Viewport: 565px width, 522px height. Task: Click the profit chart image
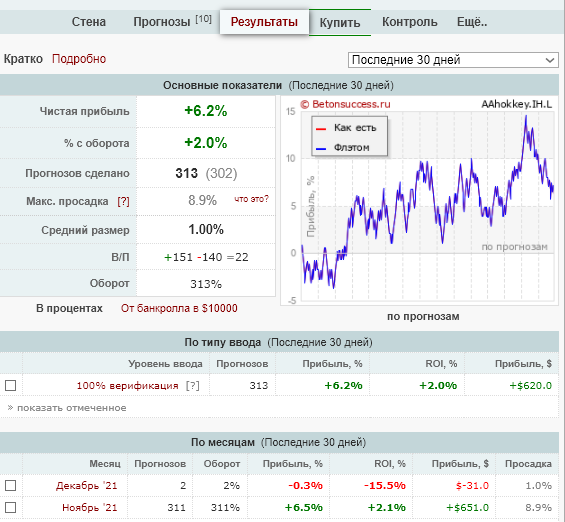(x=419, y=201)
